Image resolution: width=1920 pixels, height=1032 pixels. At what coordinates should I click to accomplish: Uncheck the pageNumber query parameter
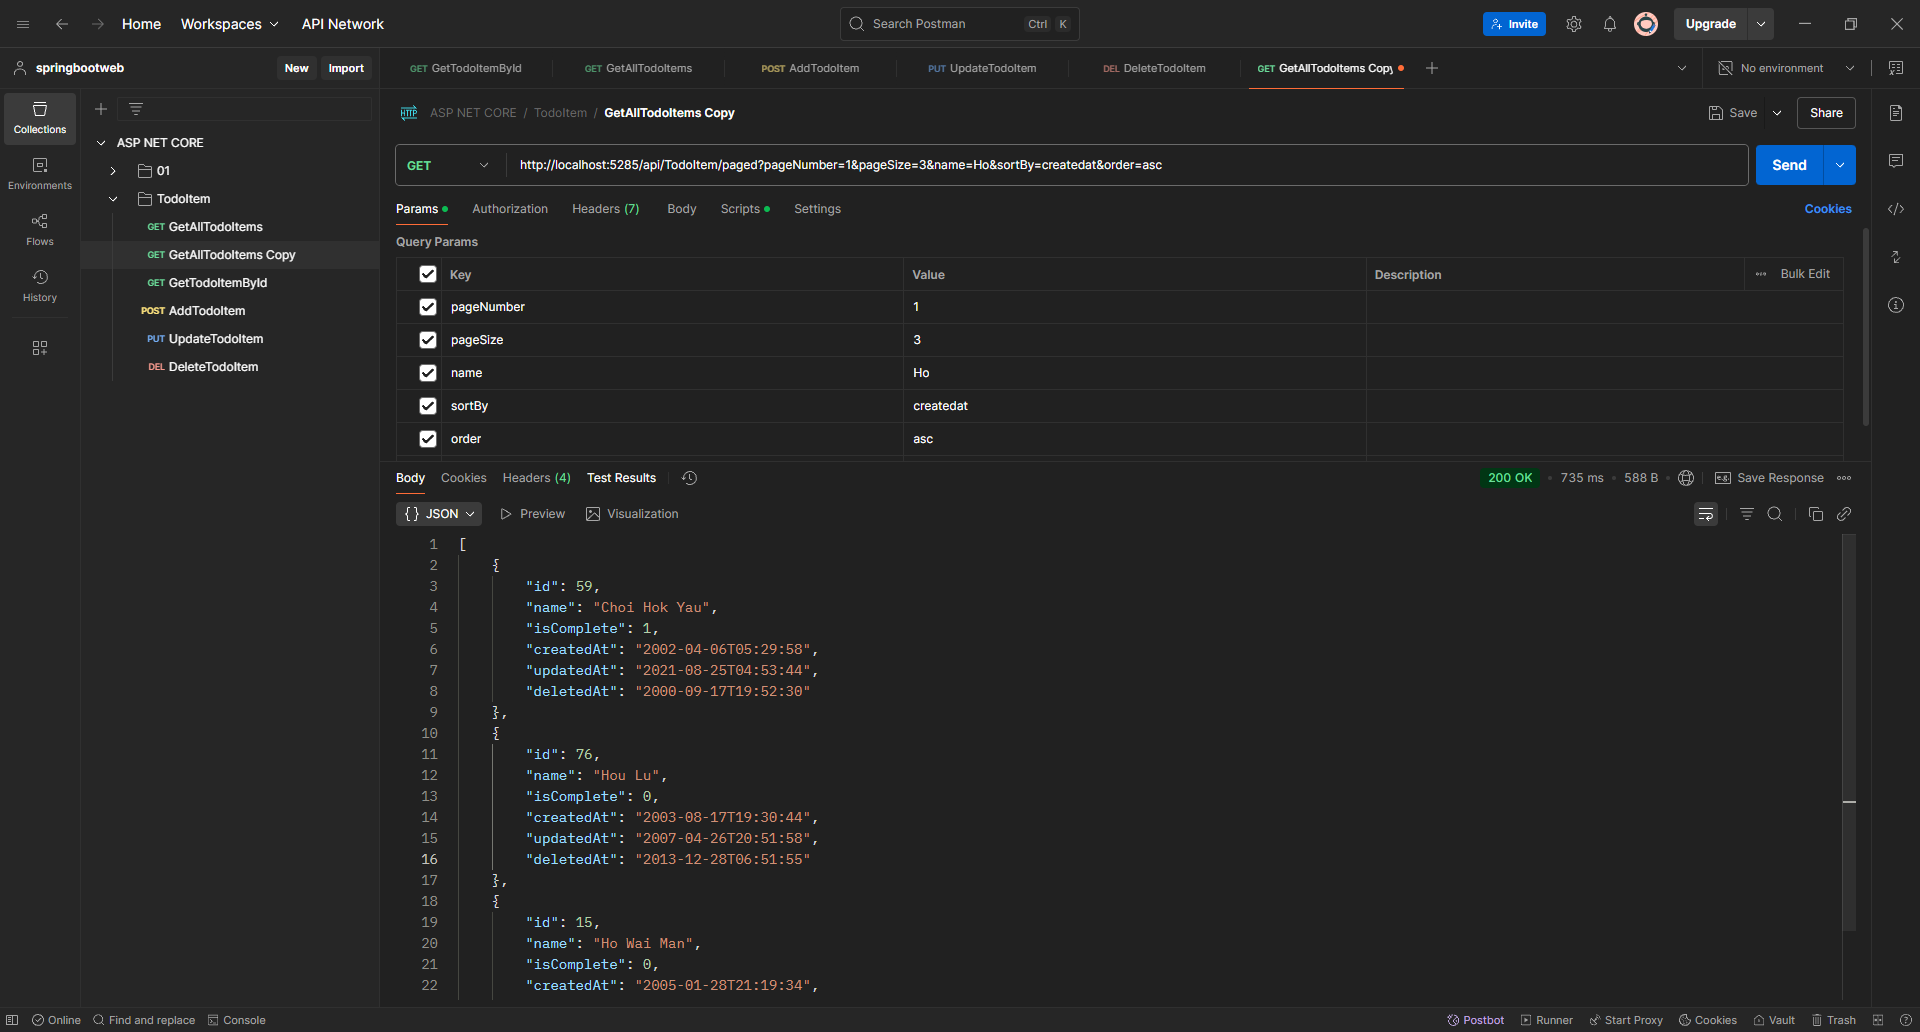(428, 307)
